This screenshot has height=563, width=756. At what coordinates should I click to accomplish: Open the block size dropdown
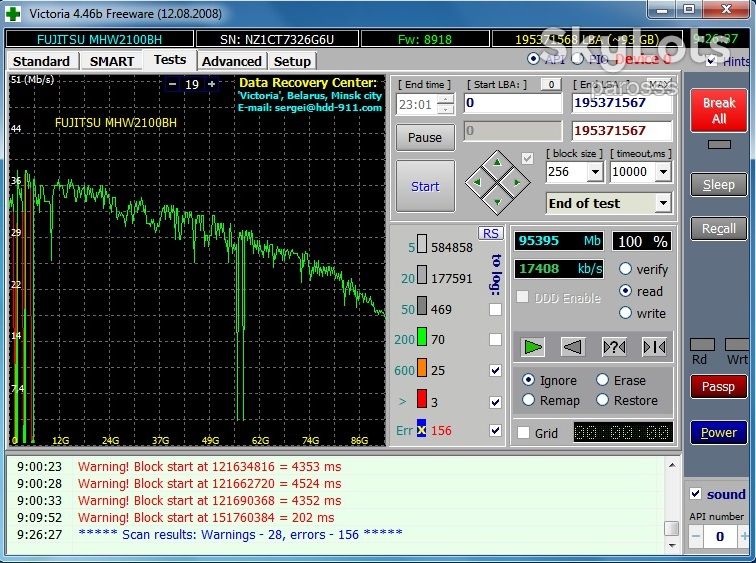(595, 172)
